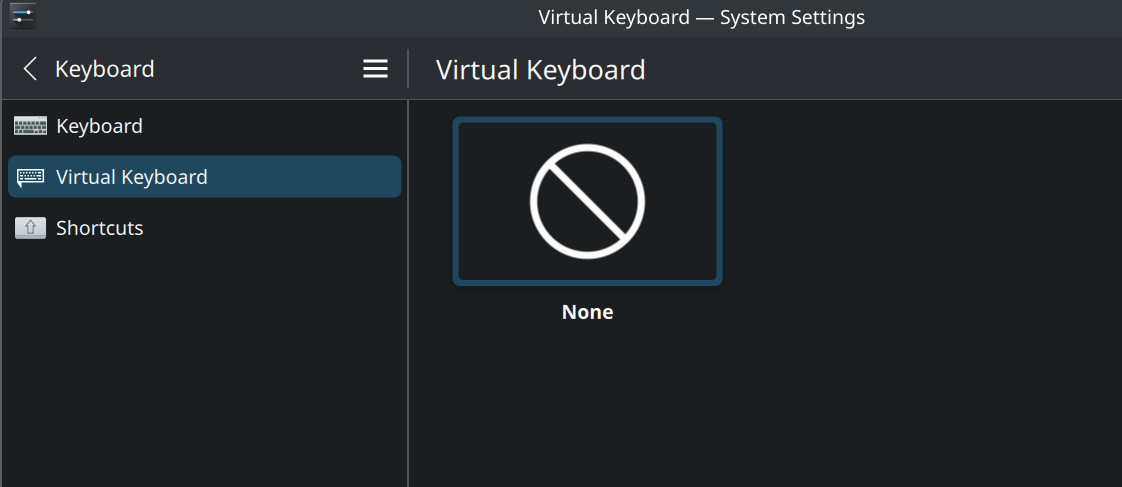Viewport: 1122px width, 487px height.
Task: Click the blank content area beside the None tile
Action: point(916,215)
